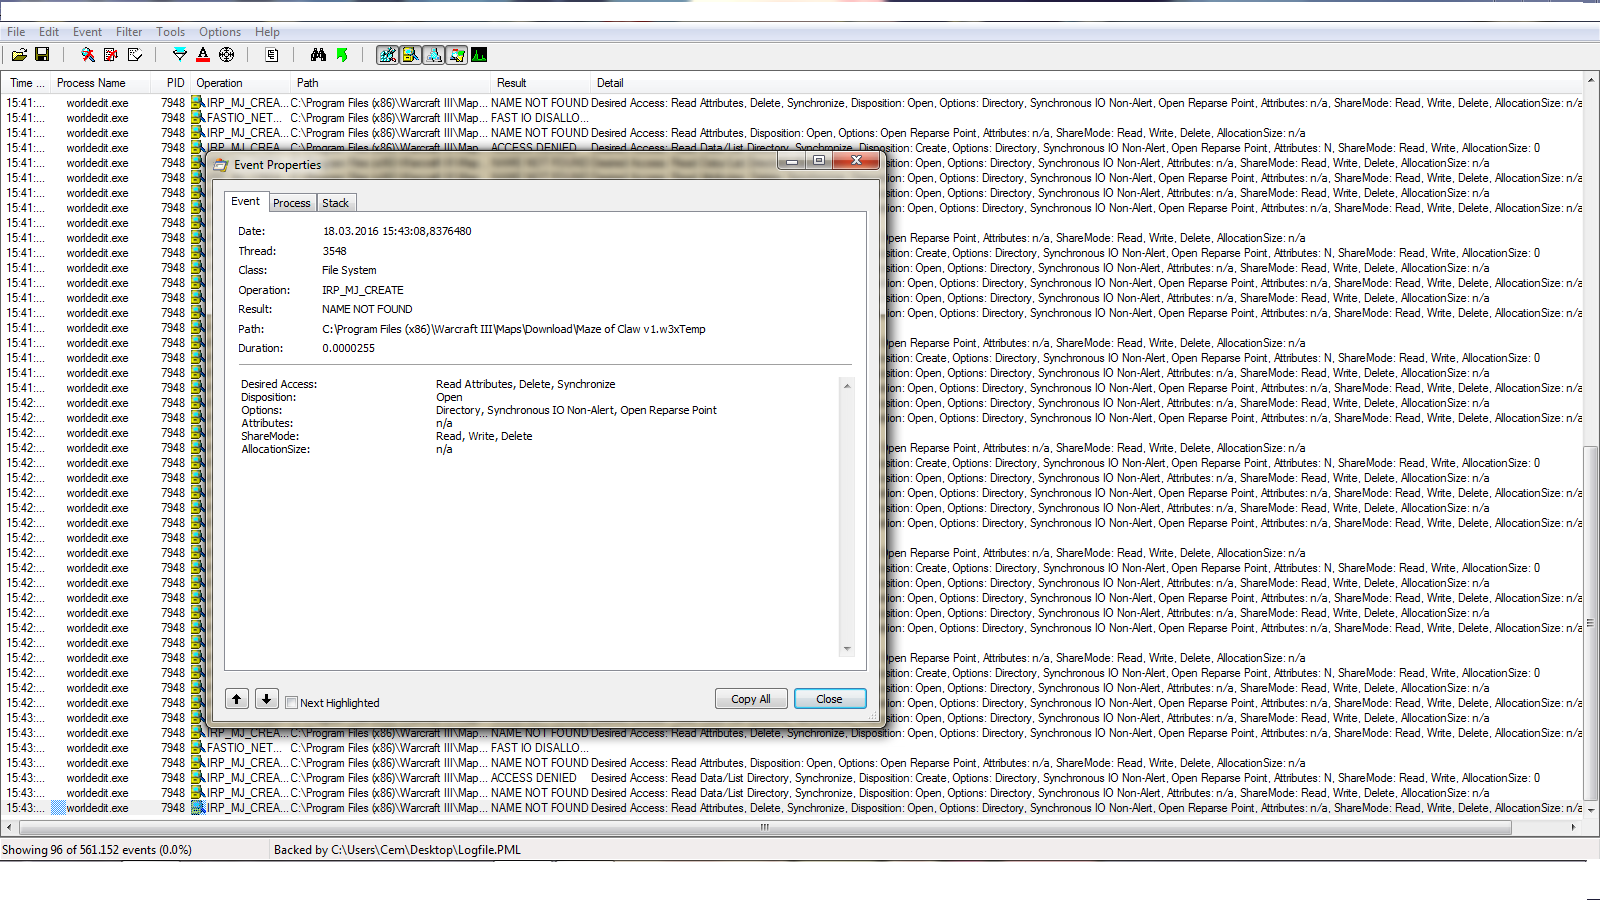Toggle Show File System Activity filter
This screenshot has height=900, width=1600.
pyautogui.click(x=411, y=55)
